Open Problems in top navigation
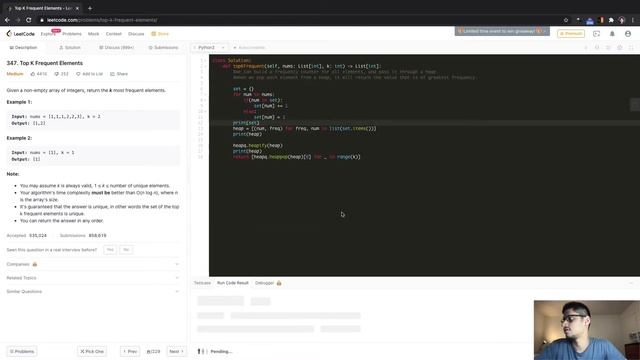 click(72, 34)
